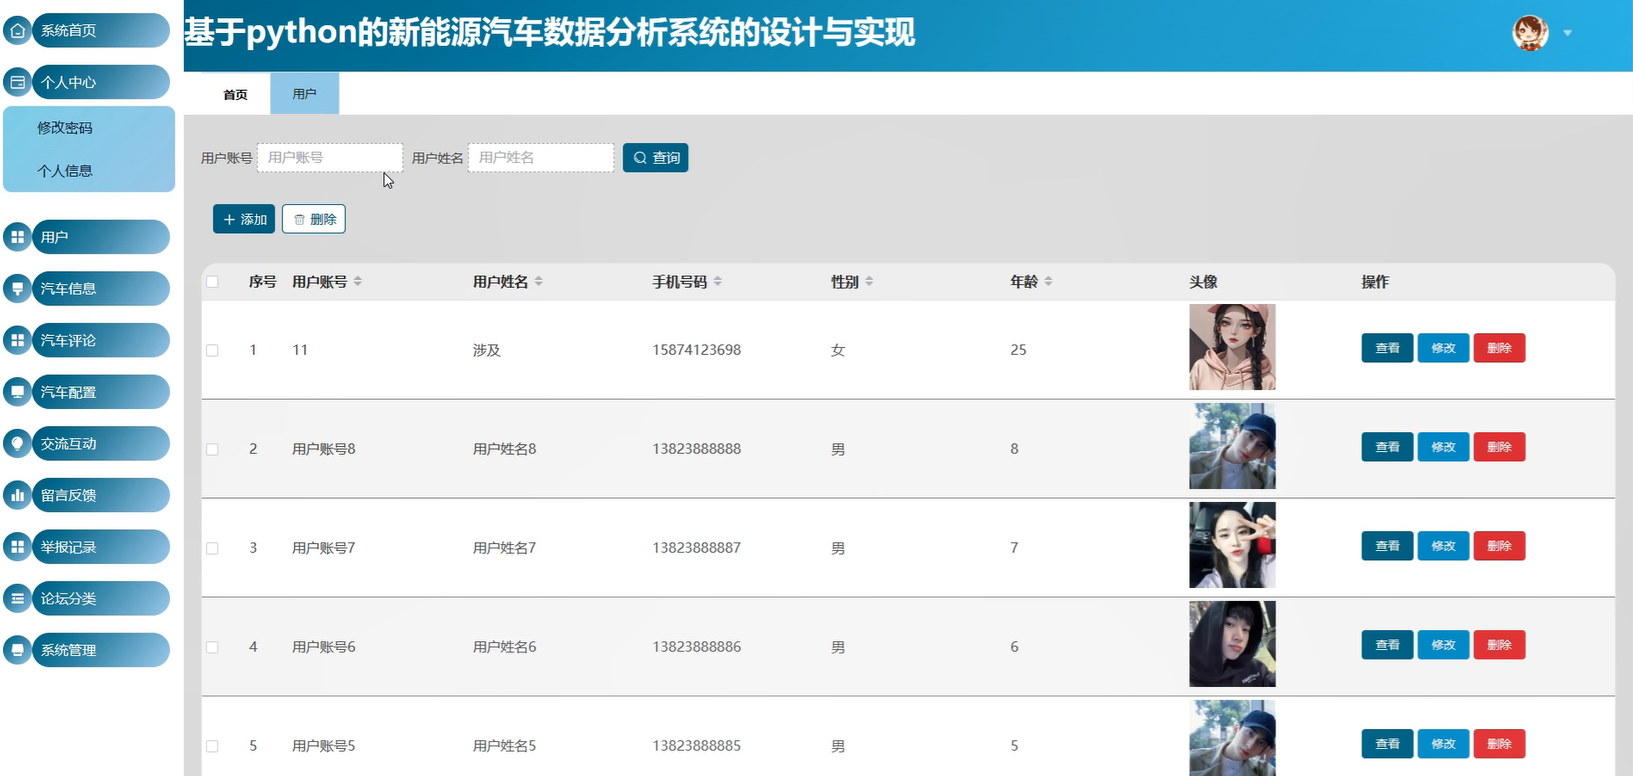Click the icon beside 系统管理

tap(18, 650)
